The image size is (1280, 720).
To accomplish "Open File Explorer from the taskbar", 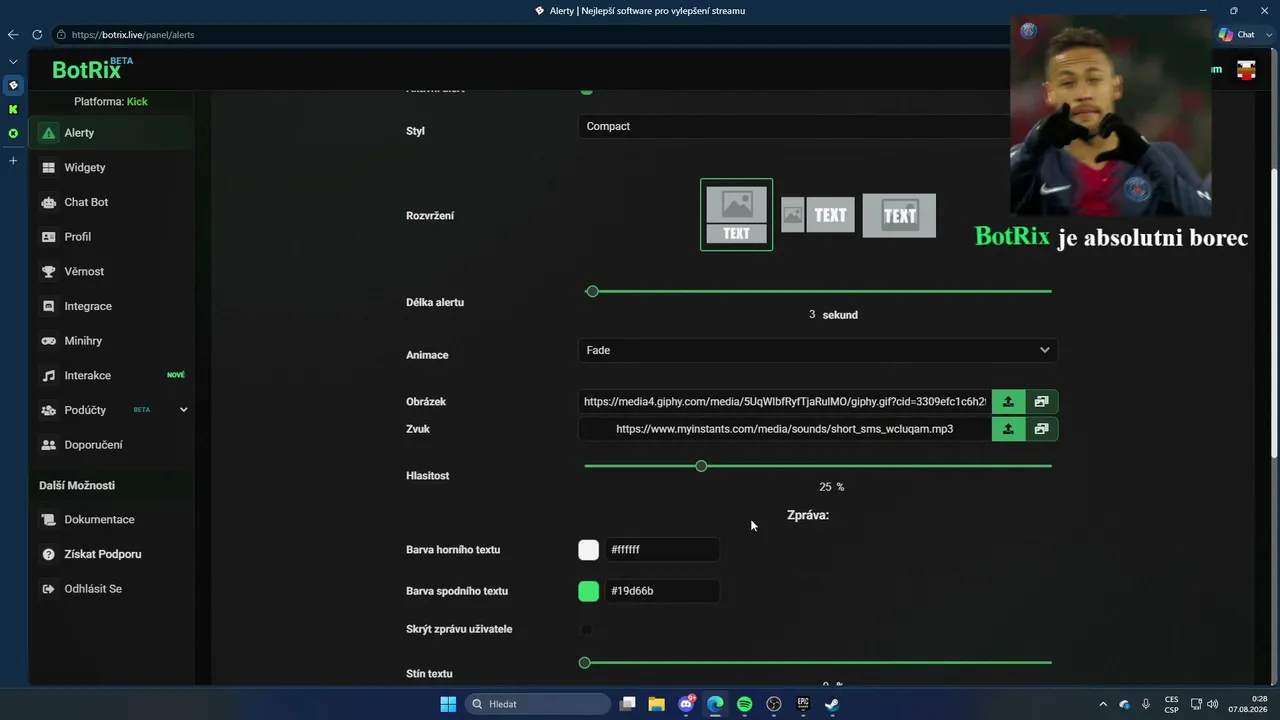I will pos(657,704).
